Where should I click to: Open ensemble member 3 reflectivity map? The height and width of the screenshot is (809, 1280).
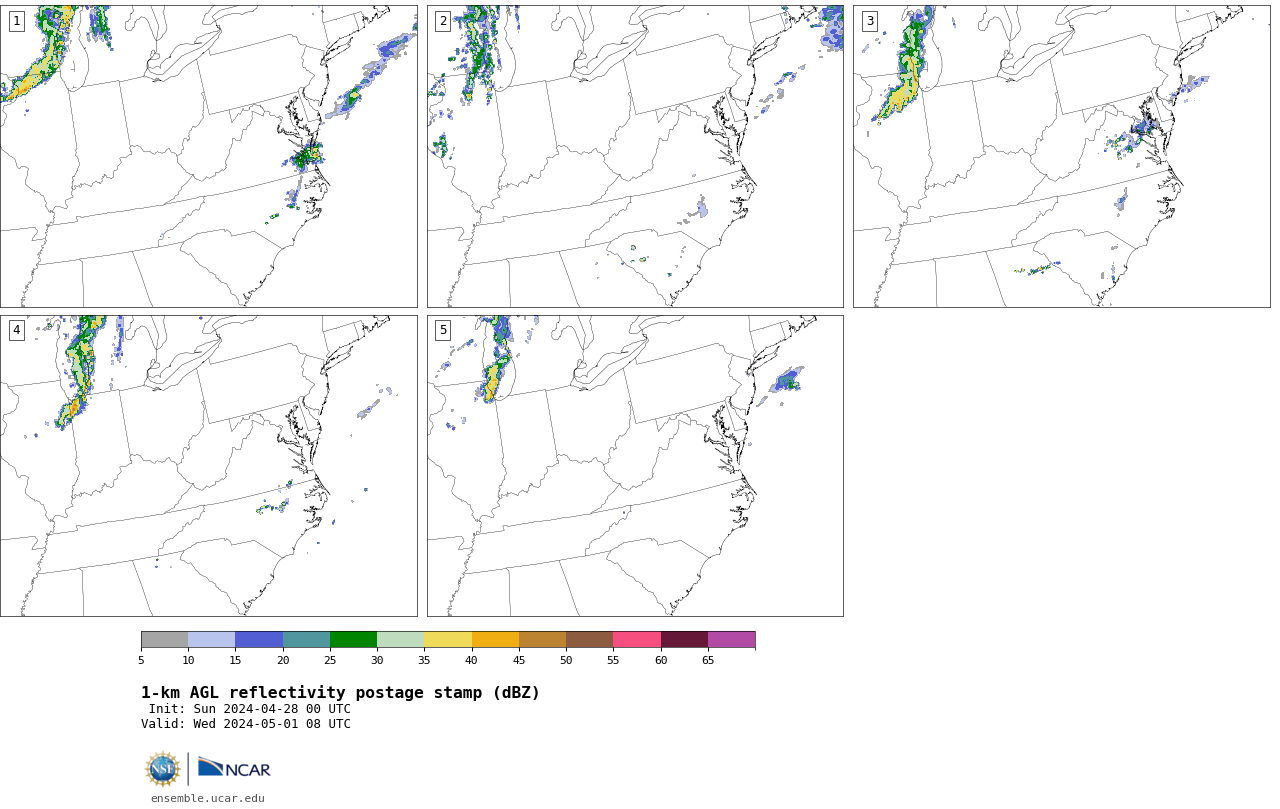coord(1061,156)
